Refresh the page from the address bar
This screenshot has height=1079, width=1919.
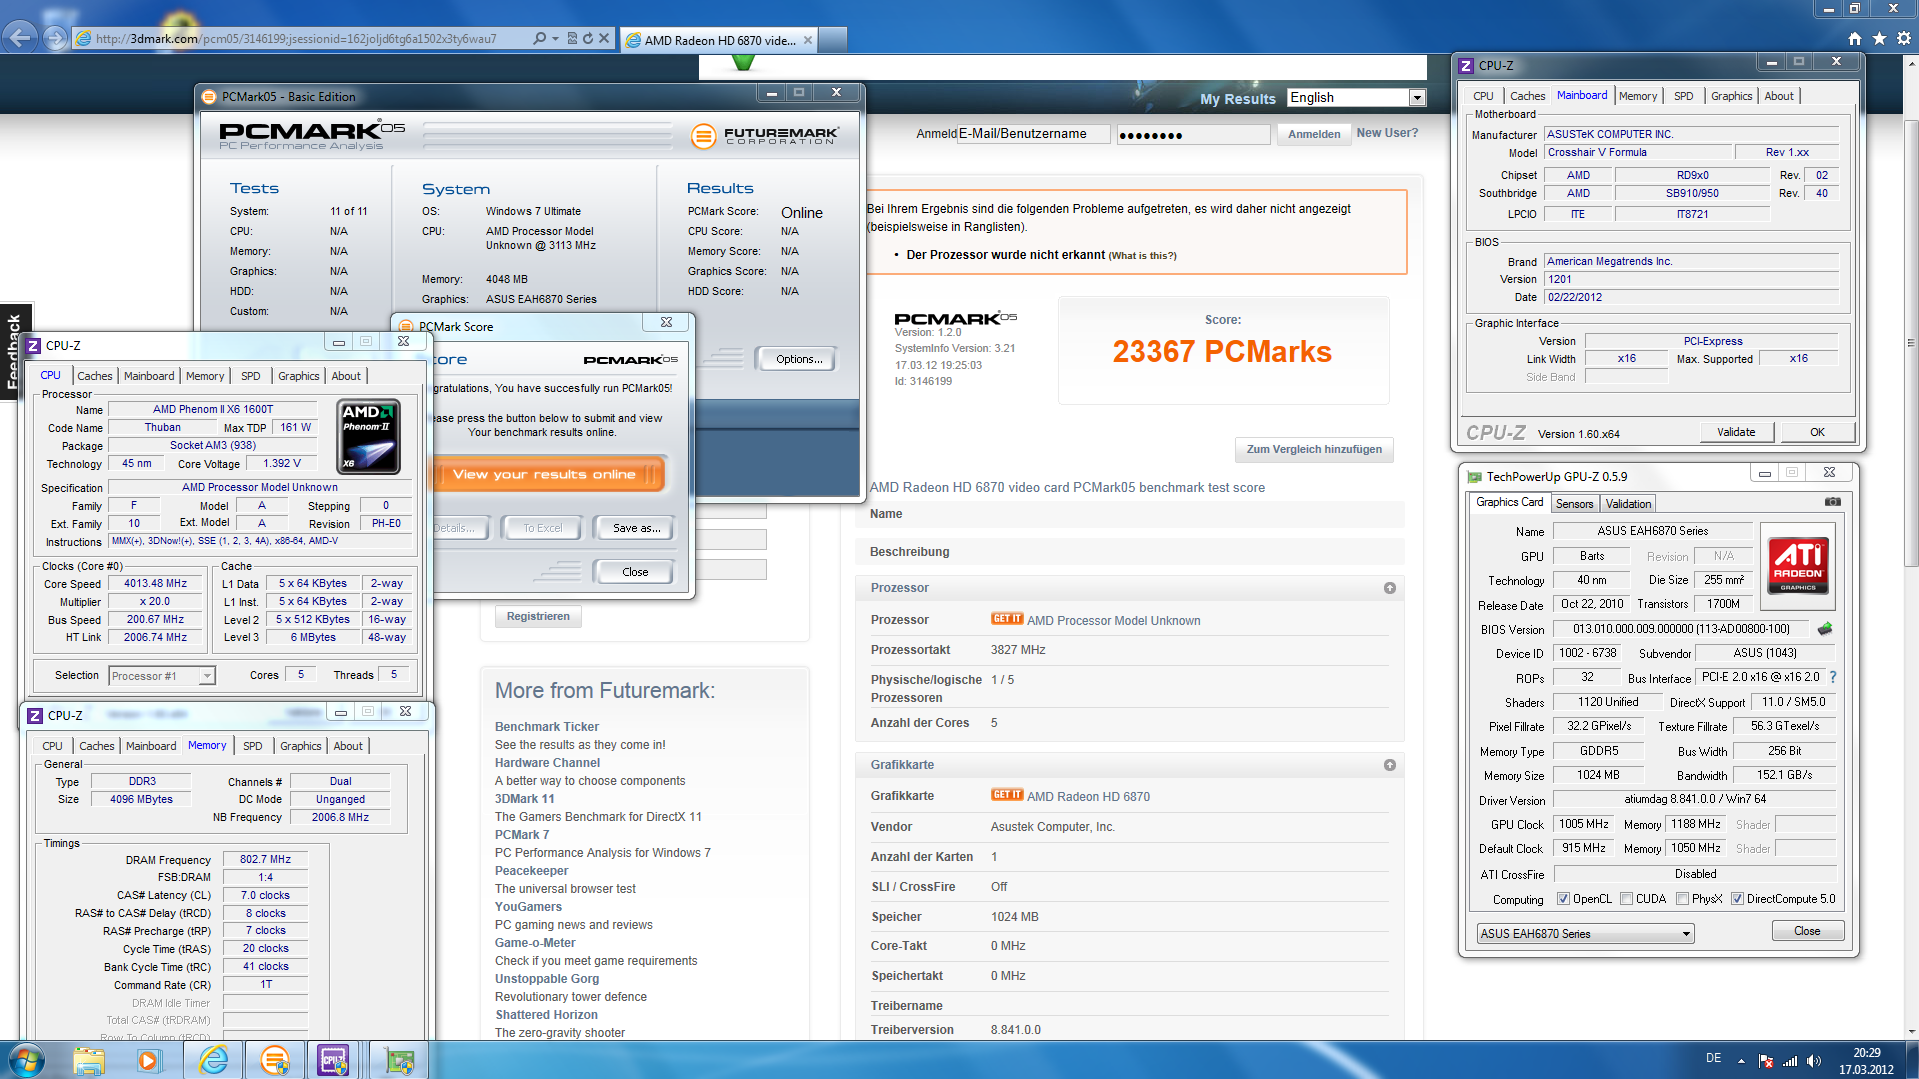pos(588,38)
